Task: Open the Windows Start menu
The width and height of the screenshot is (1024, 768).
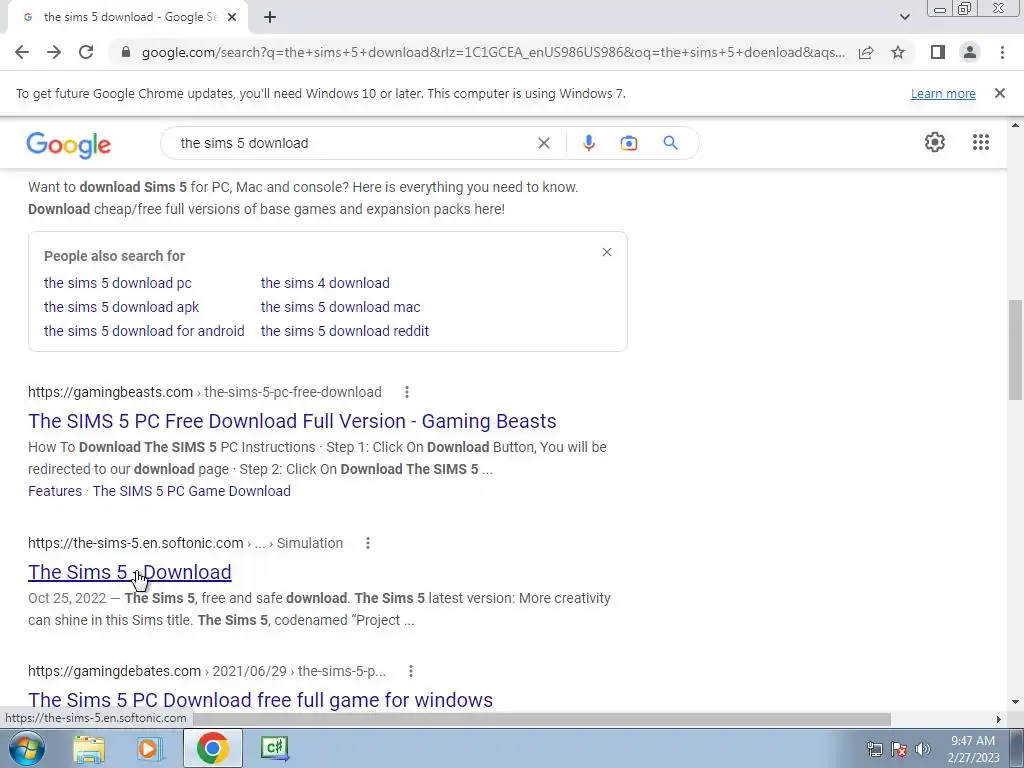Action: click(26, 748)
